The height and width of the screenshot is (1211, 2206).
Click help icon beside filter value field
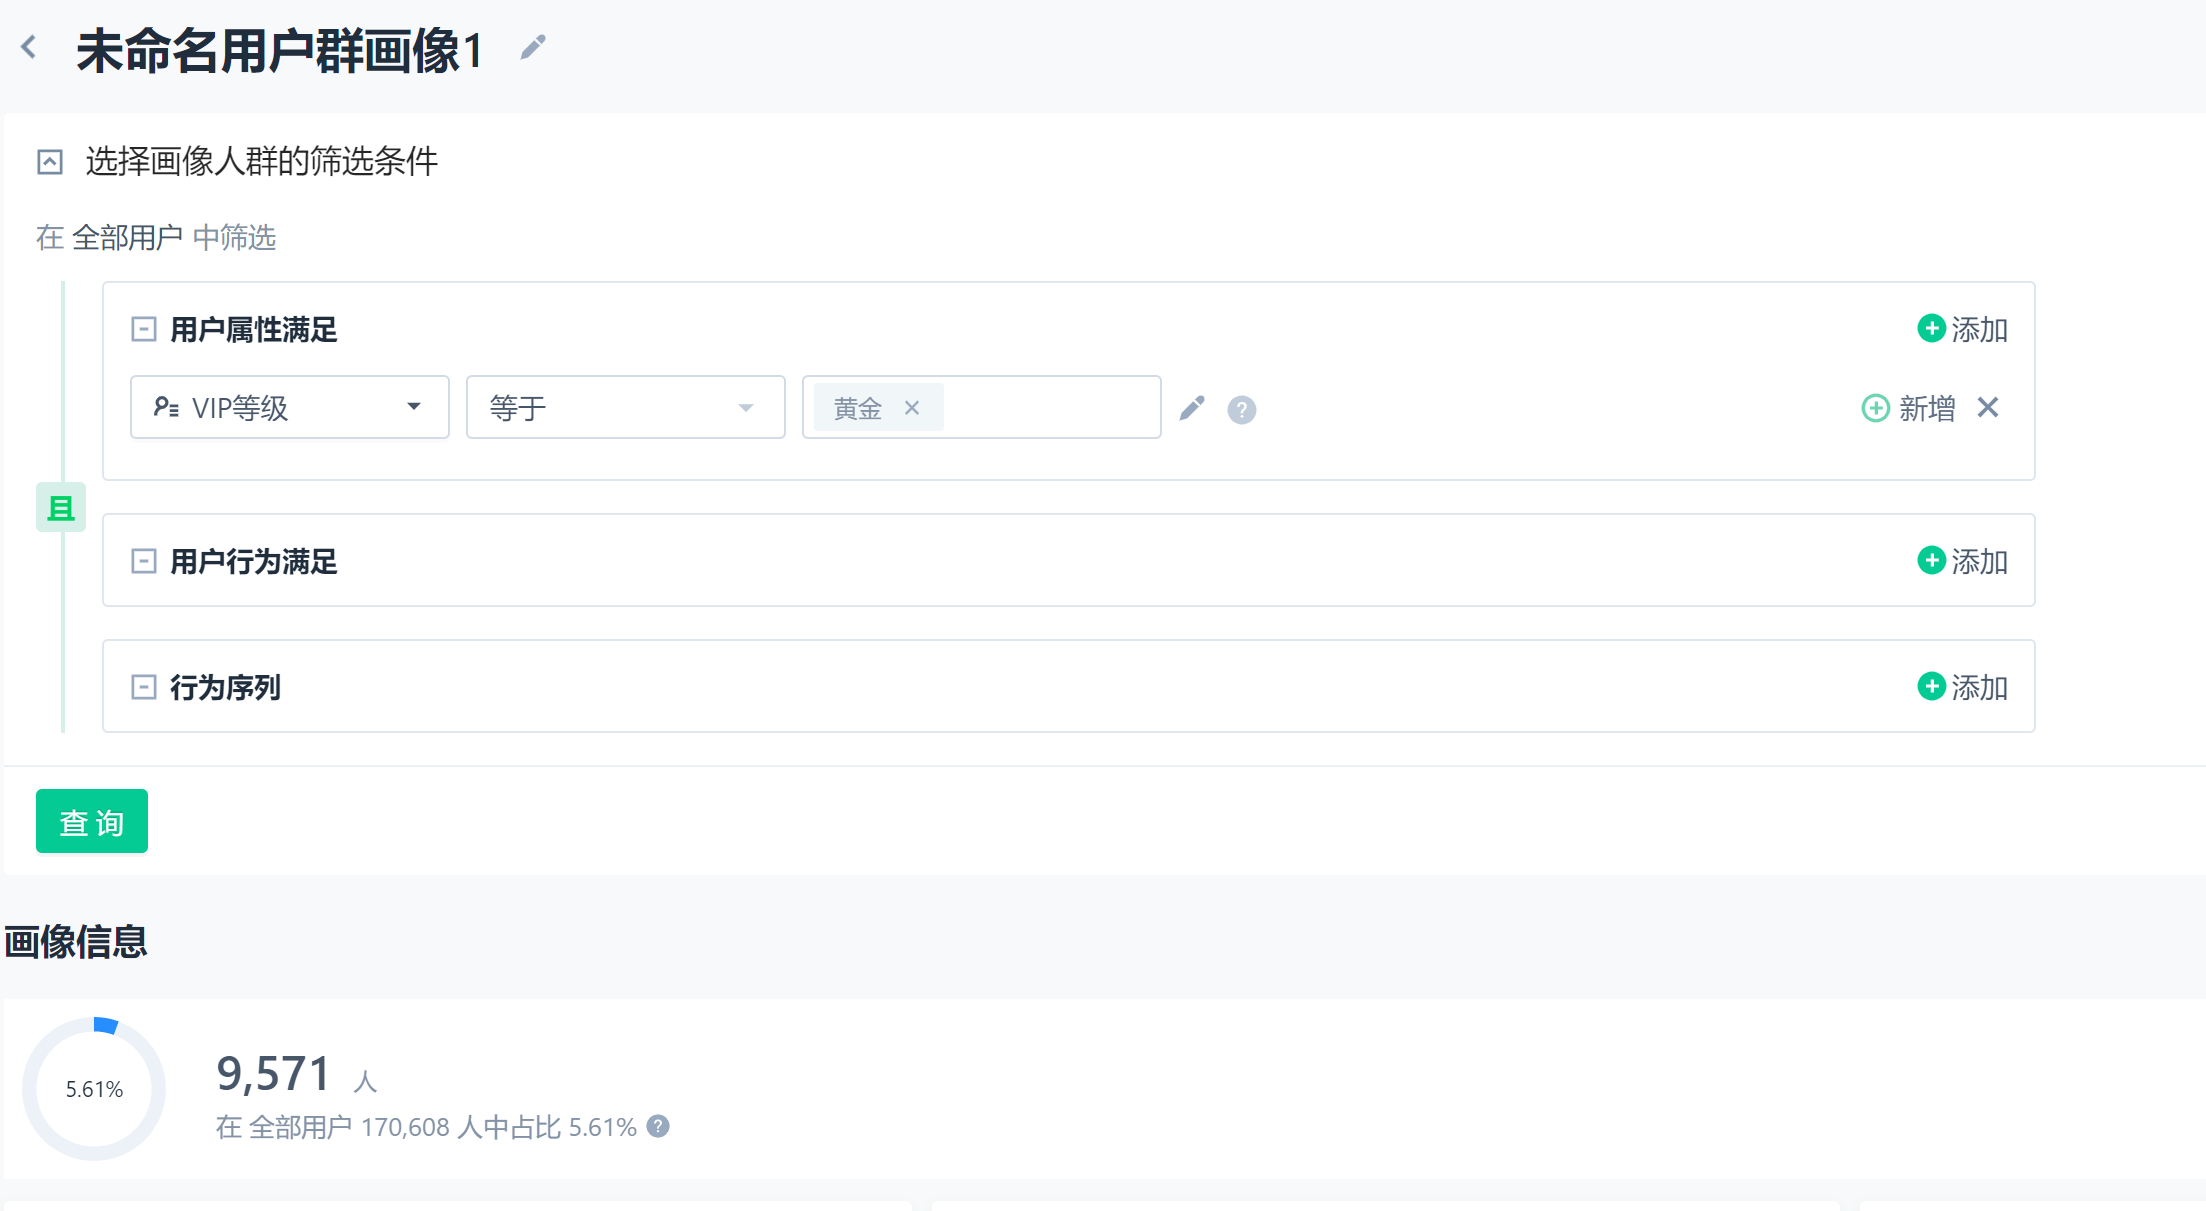click(1241, 409)
